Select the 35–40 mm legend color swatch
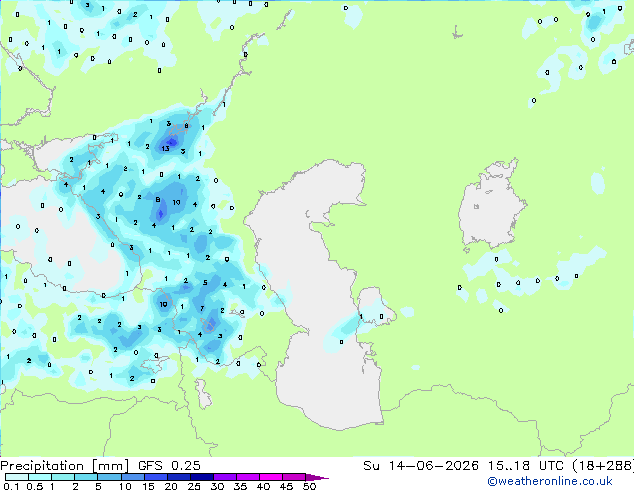 pos(247,477)
